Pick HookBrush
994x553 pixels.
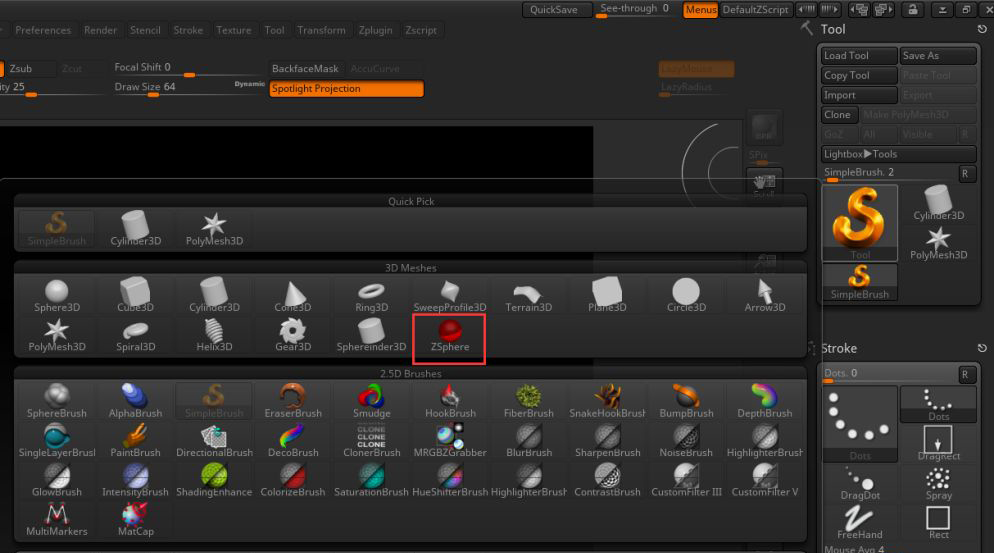tap(450, 402)
